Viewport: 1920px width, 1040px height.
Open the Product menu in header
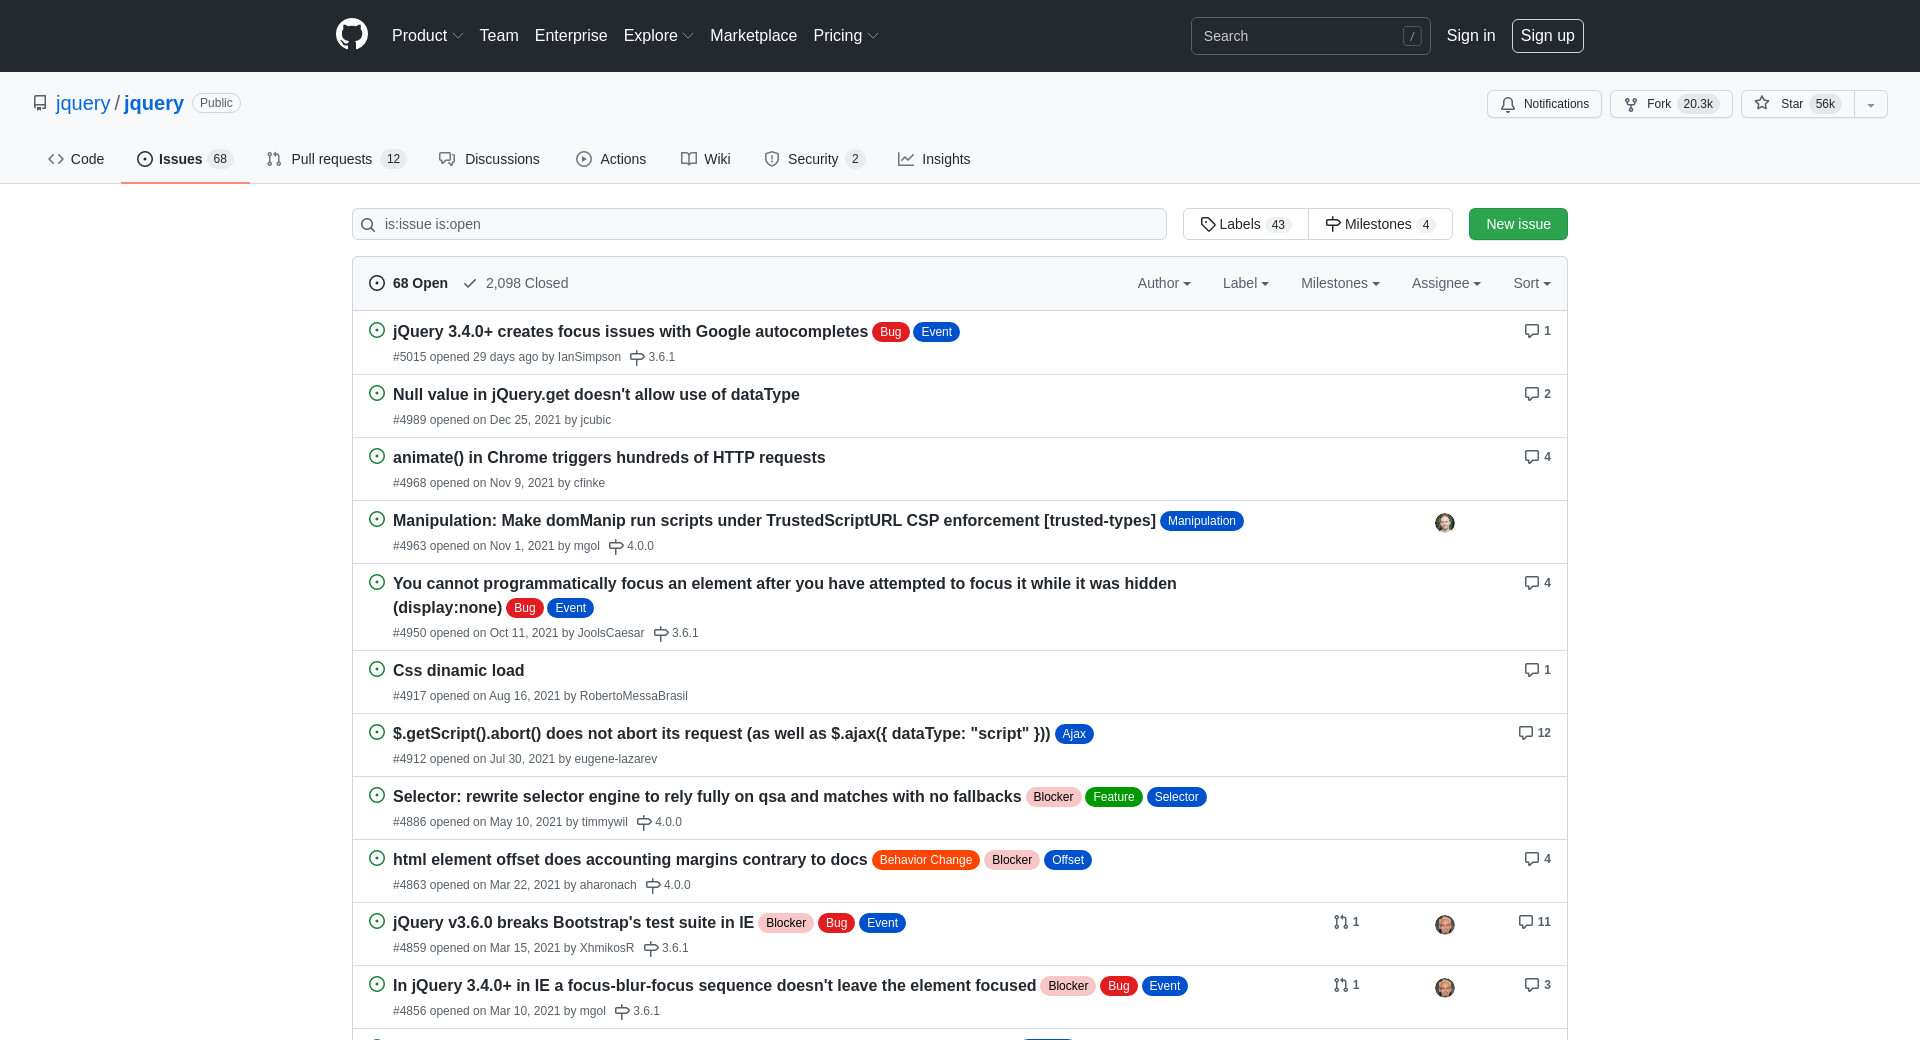coord(427,35)
